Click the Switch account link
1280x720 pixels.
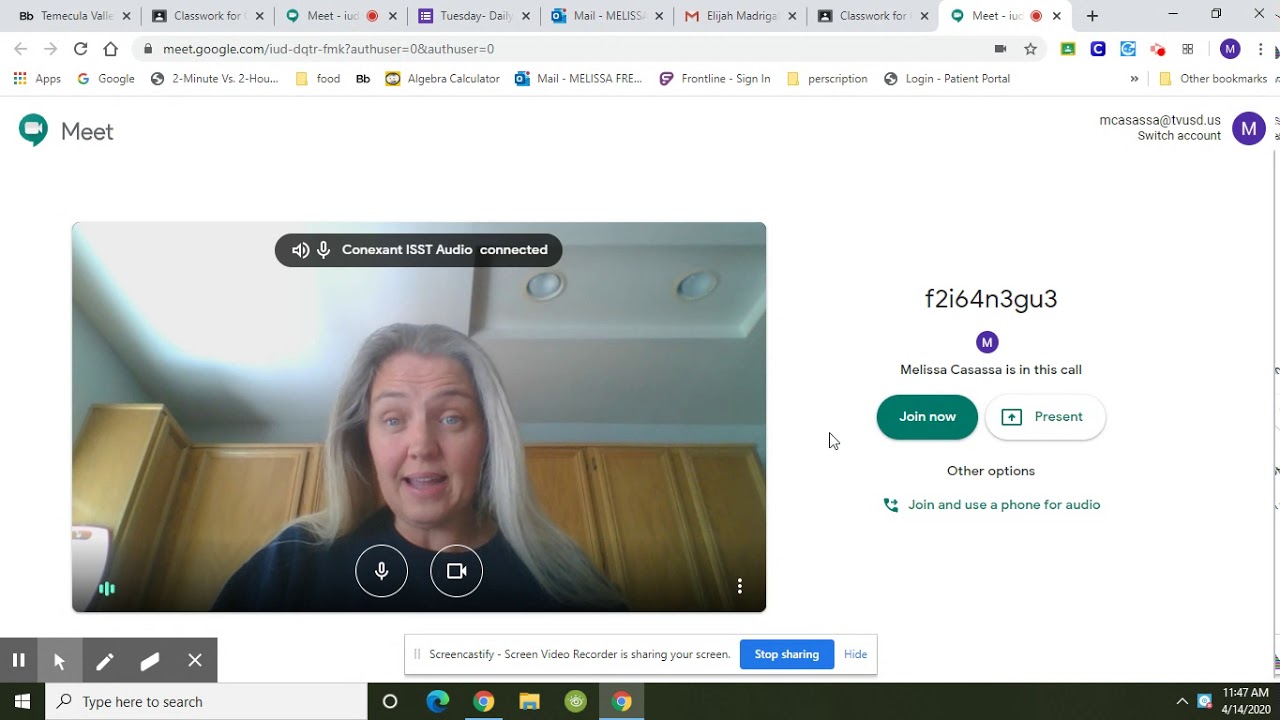pos(1178,136)
